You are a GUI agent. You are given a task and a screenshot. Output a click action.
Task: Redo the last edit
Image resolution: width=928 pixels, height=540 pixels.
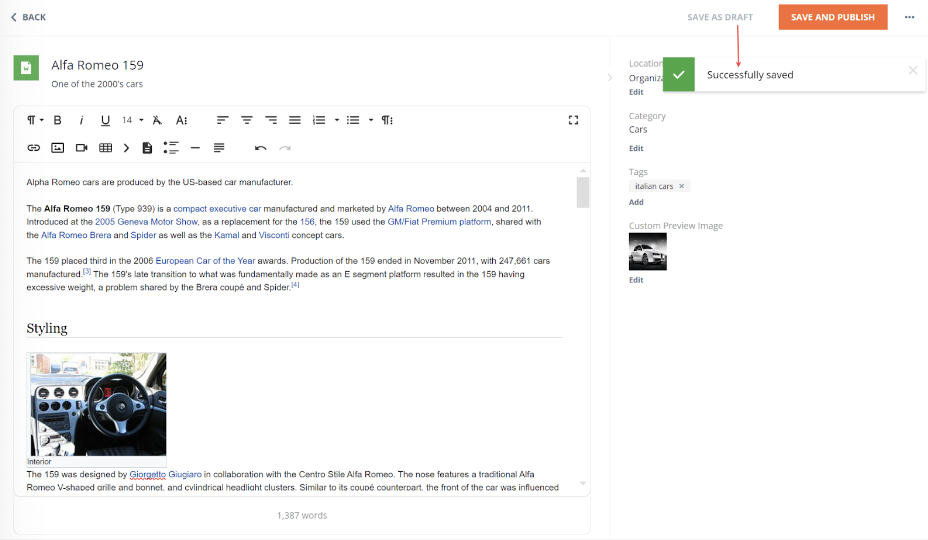click(x=285, y=148)
